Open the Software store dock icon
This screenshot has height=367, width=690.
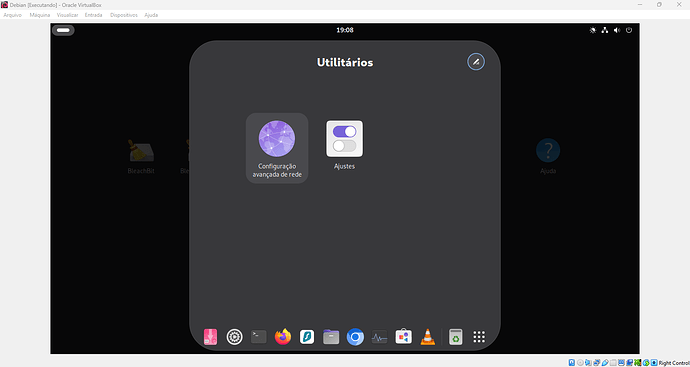pyautogui.click(x=404, y=337)
